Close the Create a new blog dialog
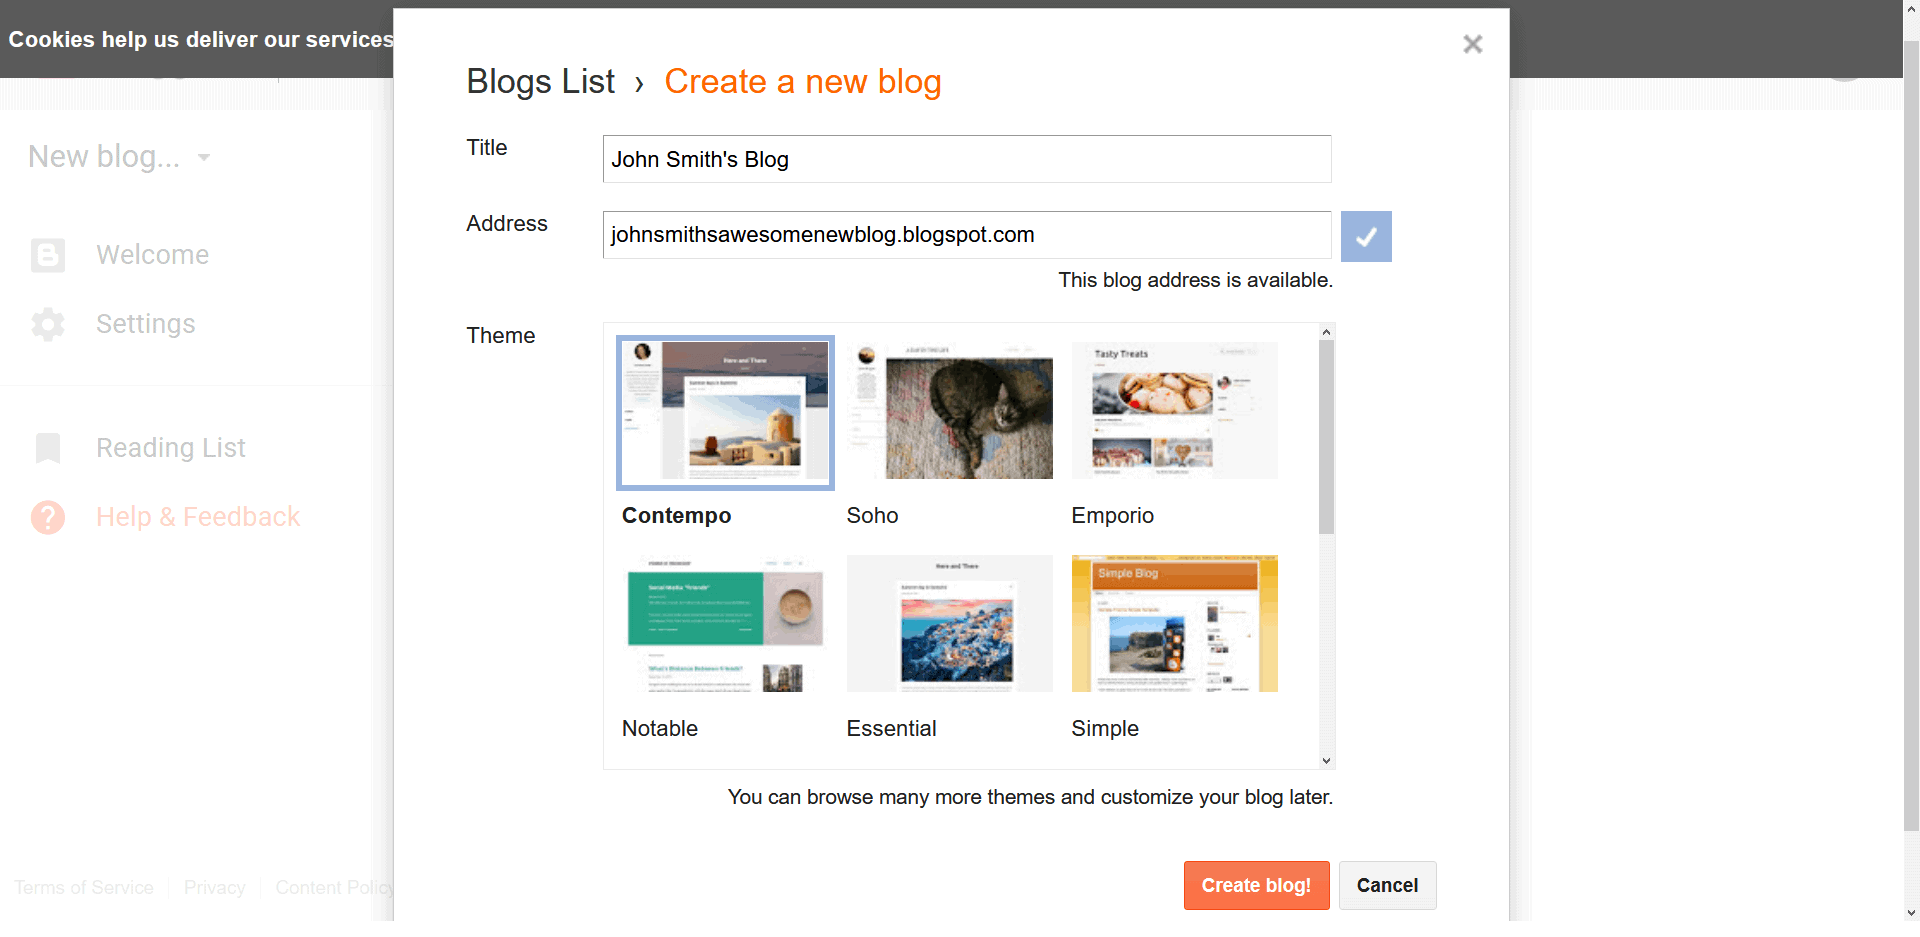 tap(1472, 44)
